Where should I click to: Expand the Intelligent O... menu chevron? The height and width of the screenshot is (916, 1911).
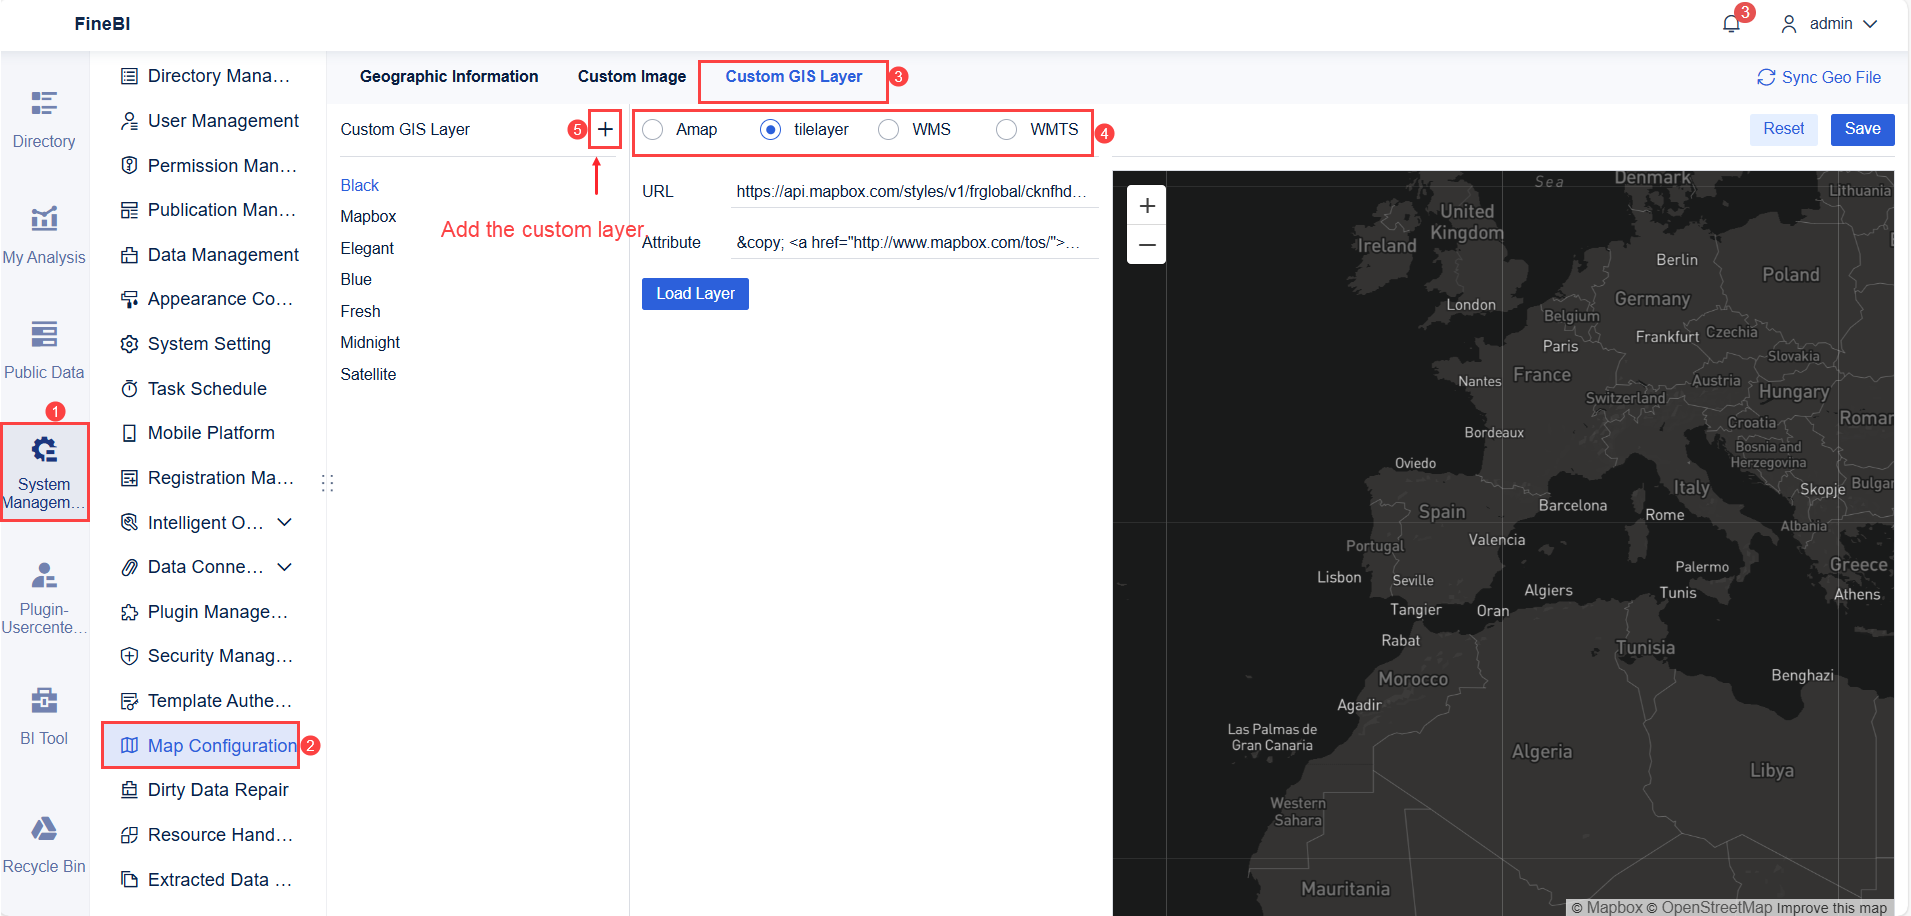[285, 522]
